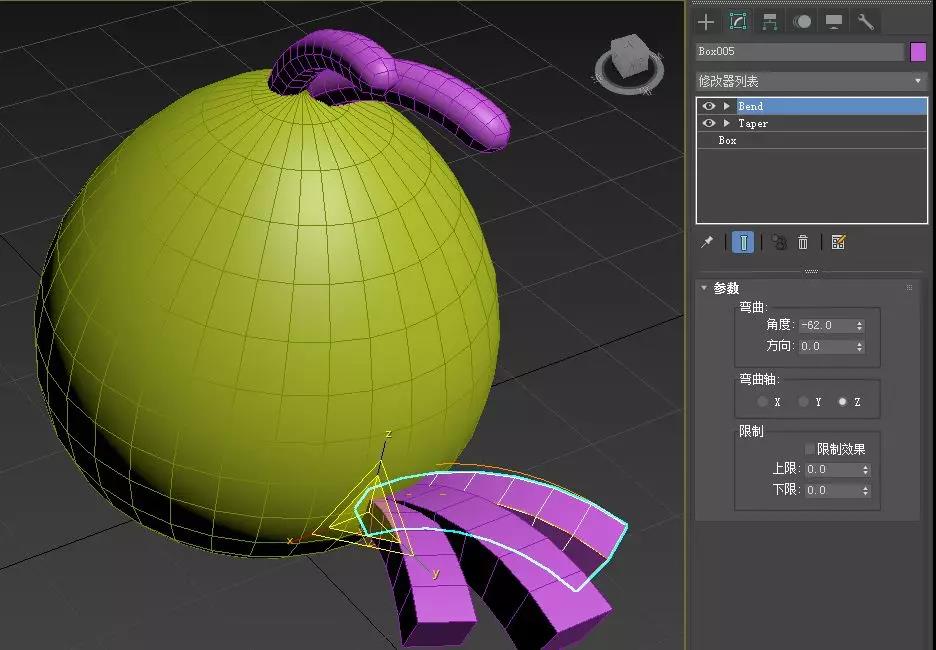
Task: Open the Motion panel tab
Action: coord(803,21)
